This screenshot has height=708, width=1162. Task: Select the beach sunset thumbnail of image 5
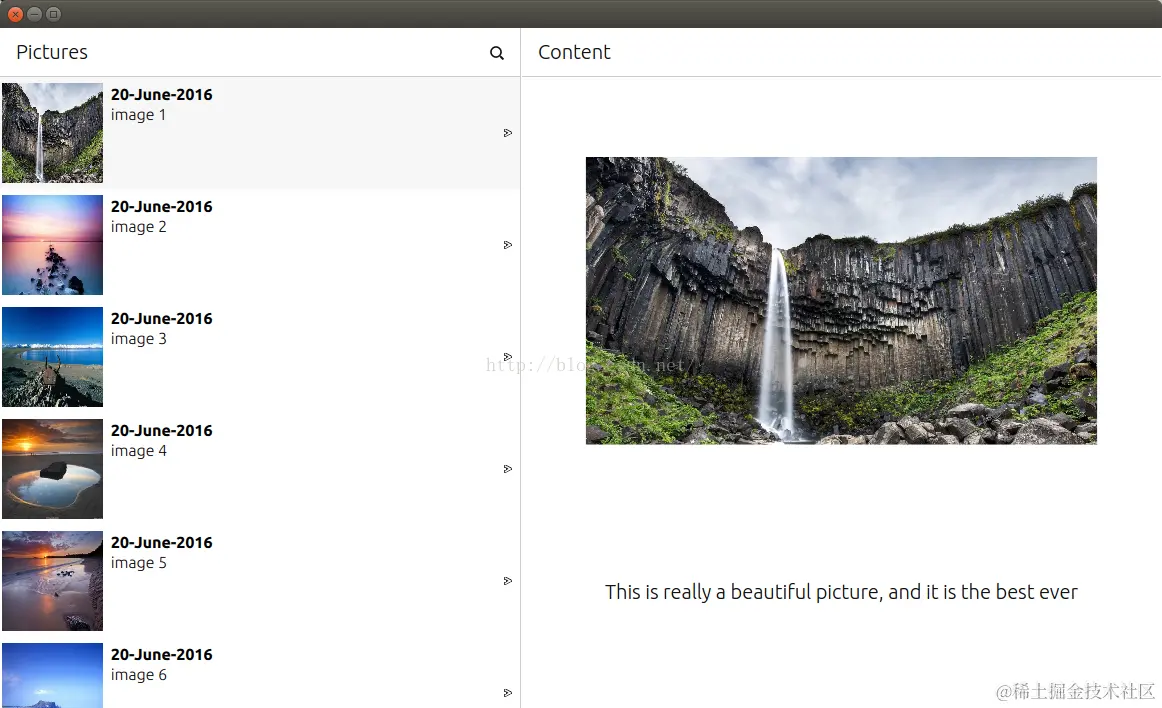tap(53, 580)
